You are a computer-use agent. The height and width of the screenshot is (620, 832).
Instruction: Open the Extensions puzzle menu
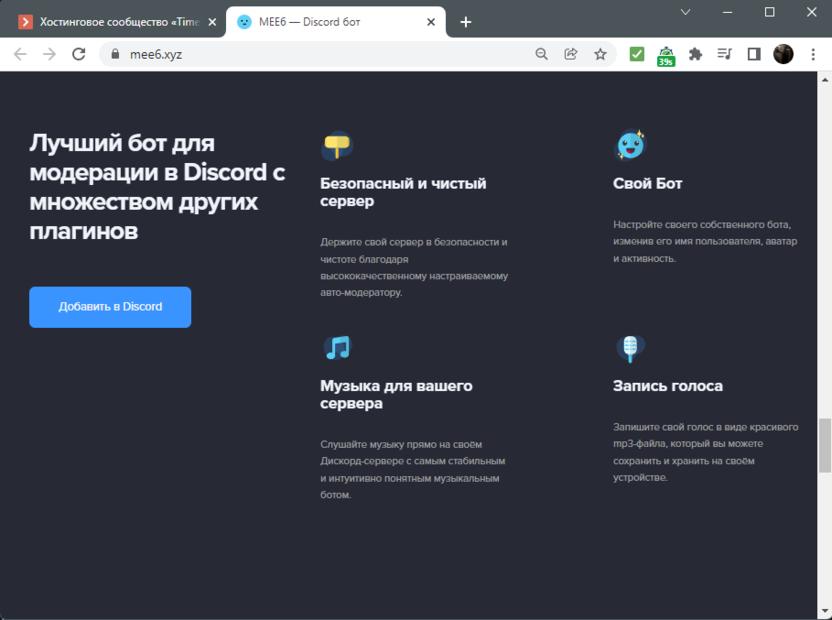695,54
